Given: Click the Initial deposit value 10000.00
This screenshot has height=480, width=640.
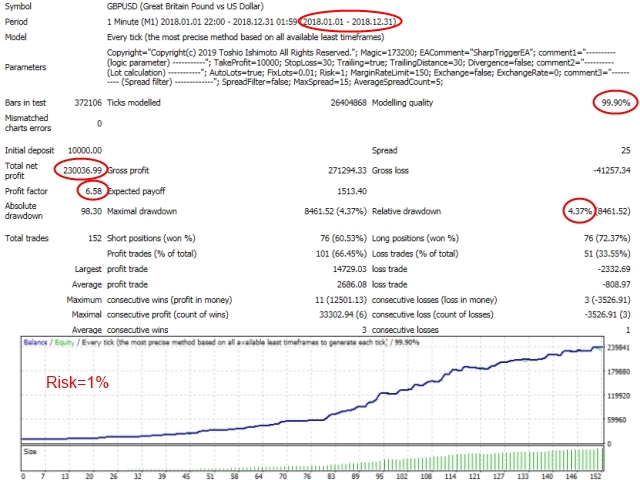Looking at the screenshot, I should pos(85,151).
